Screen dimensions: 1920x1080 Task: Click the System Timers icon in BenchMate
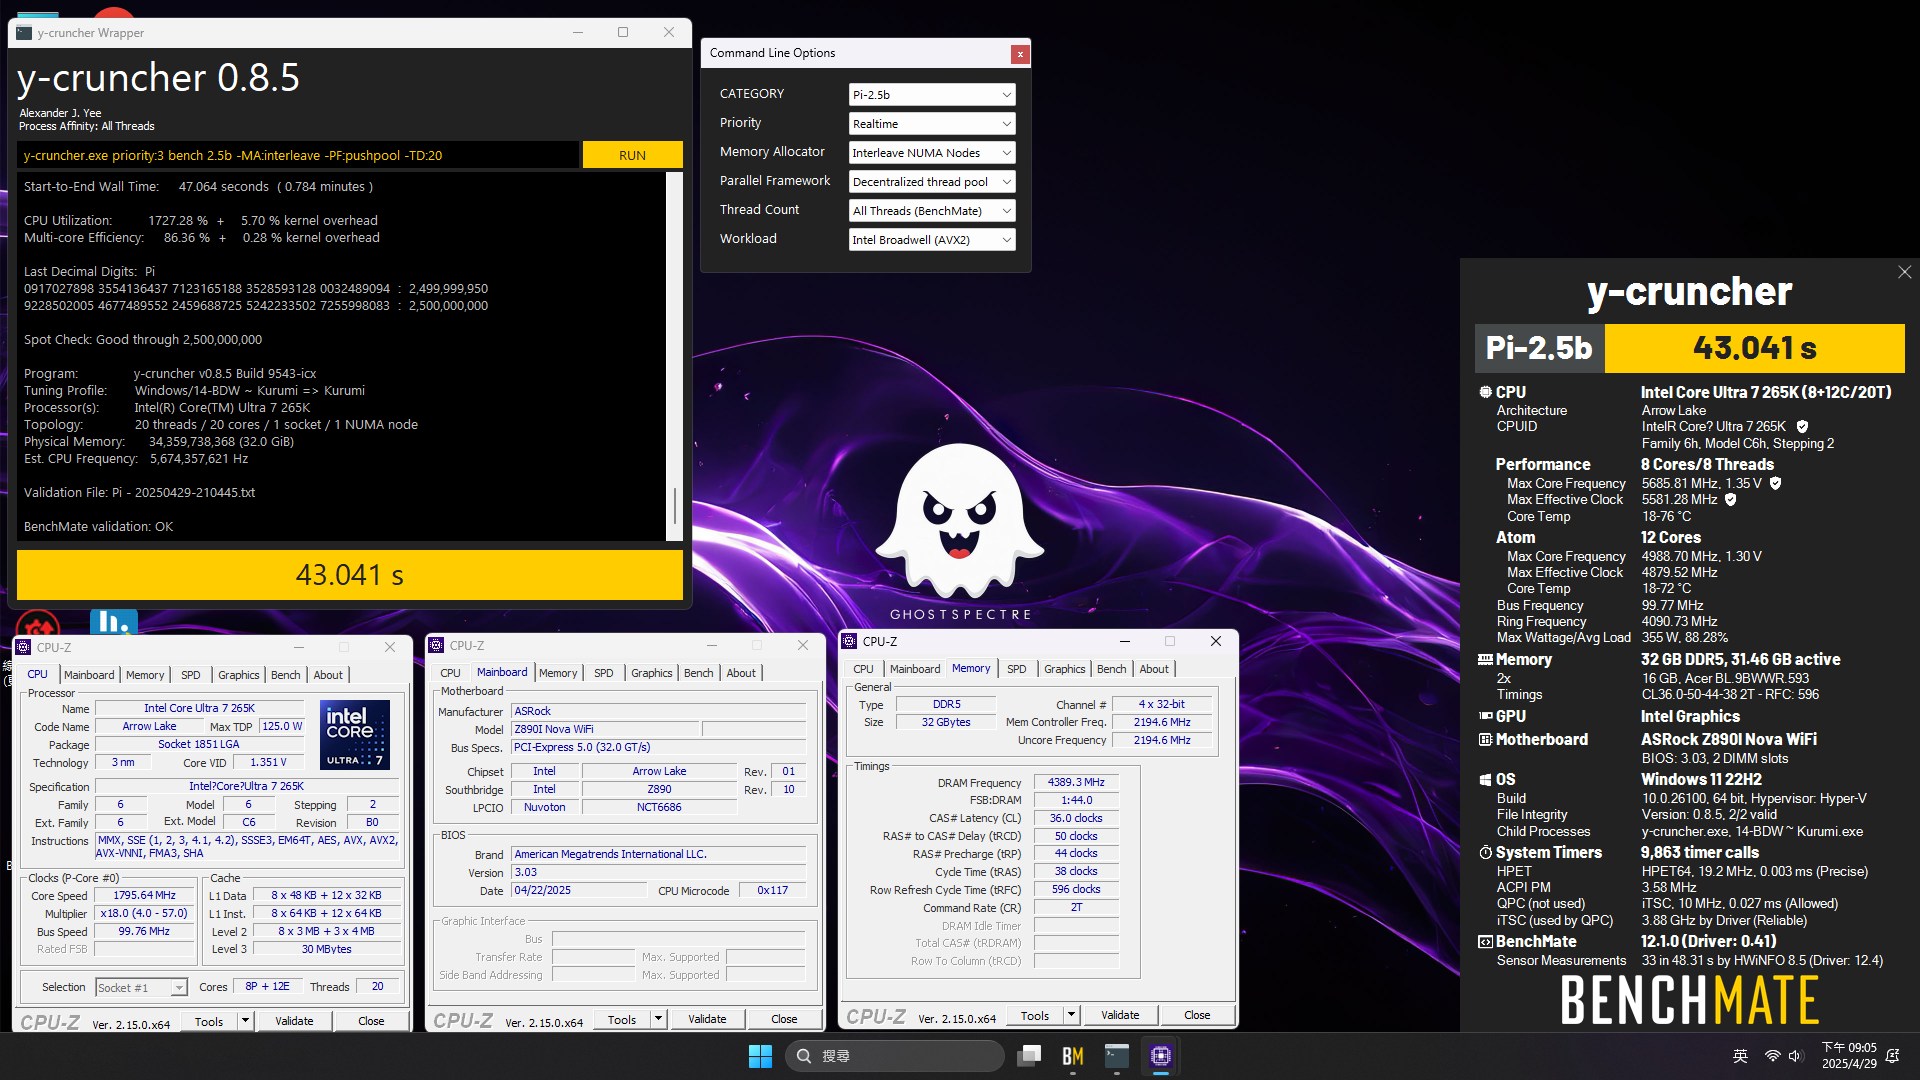tap(1485, 853)
